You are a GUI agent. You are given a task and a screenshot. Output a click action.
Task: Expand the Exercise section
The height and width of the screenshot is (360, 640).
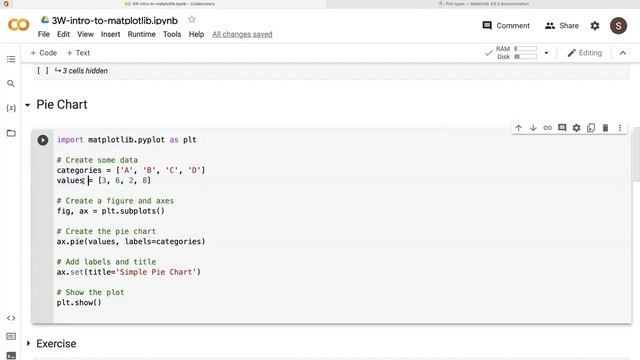28,344
